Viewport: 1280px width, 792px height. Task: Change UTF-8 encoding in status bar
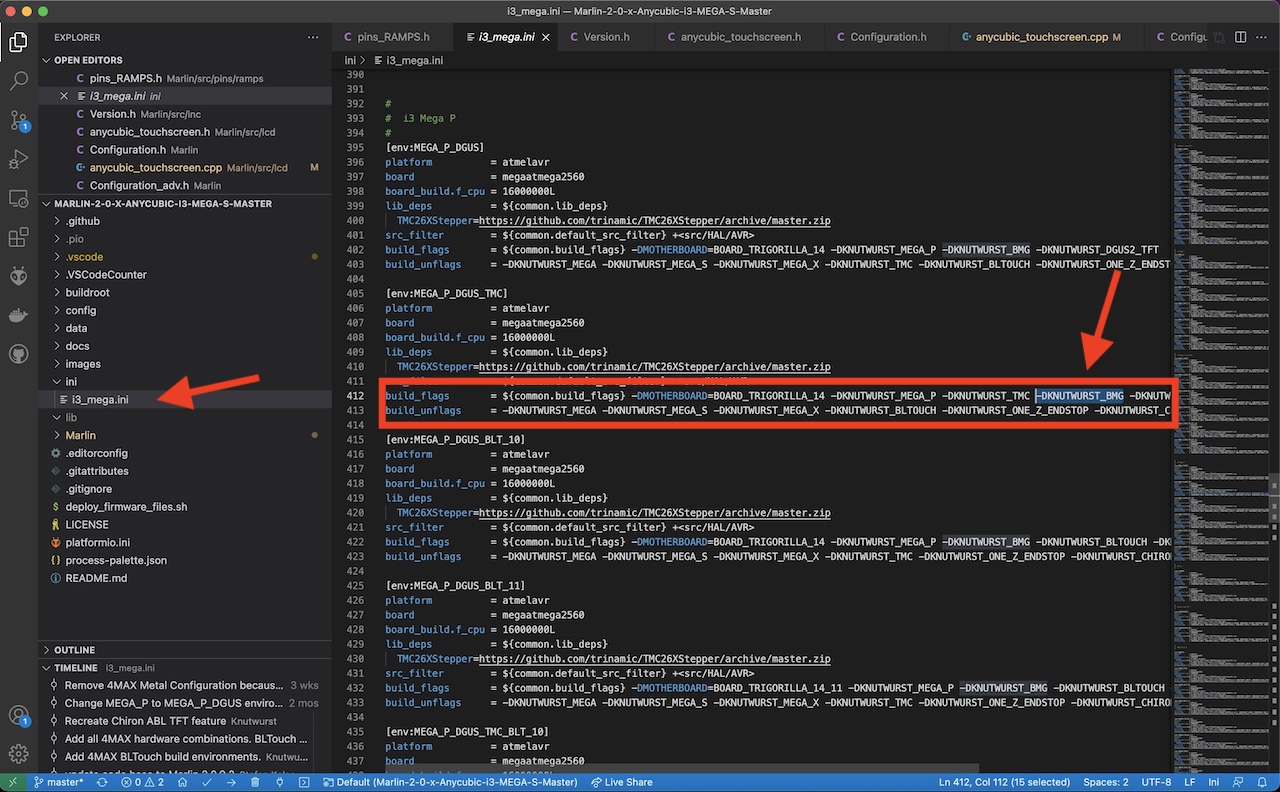[1156, 782]
